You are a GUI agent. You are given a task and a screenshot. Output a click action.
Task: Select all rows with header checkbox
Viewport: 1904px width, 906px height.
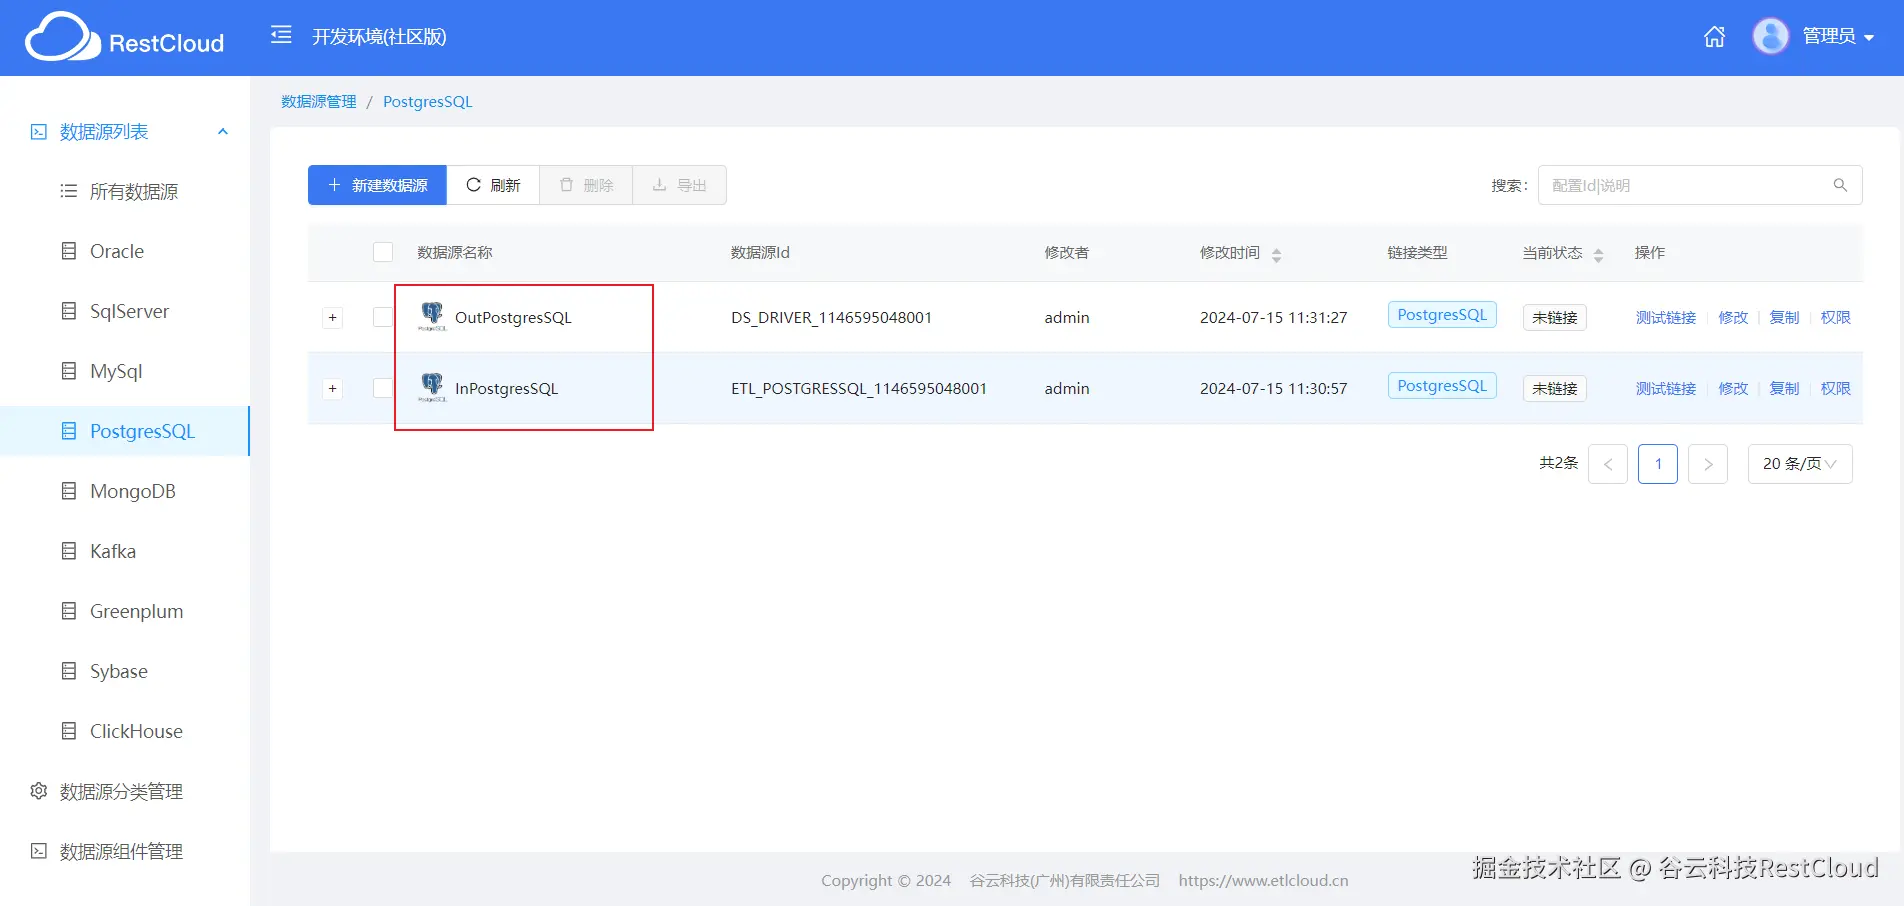tap(383, 252)
